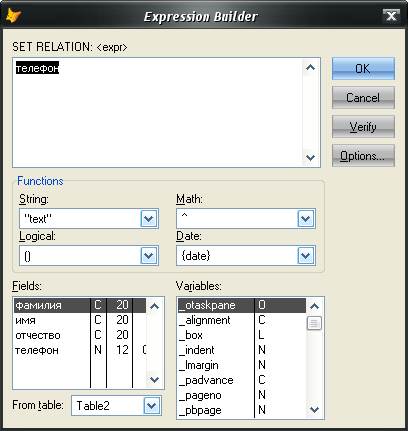Confirm expression with the OK button

coord(363,69)
